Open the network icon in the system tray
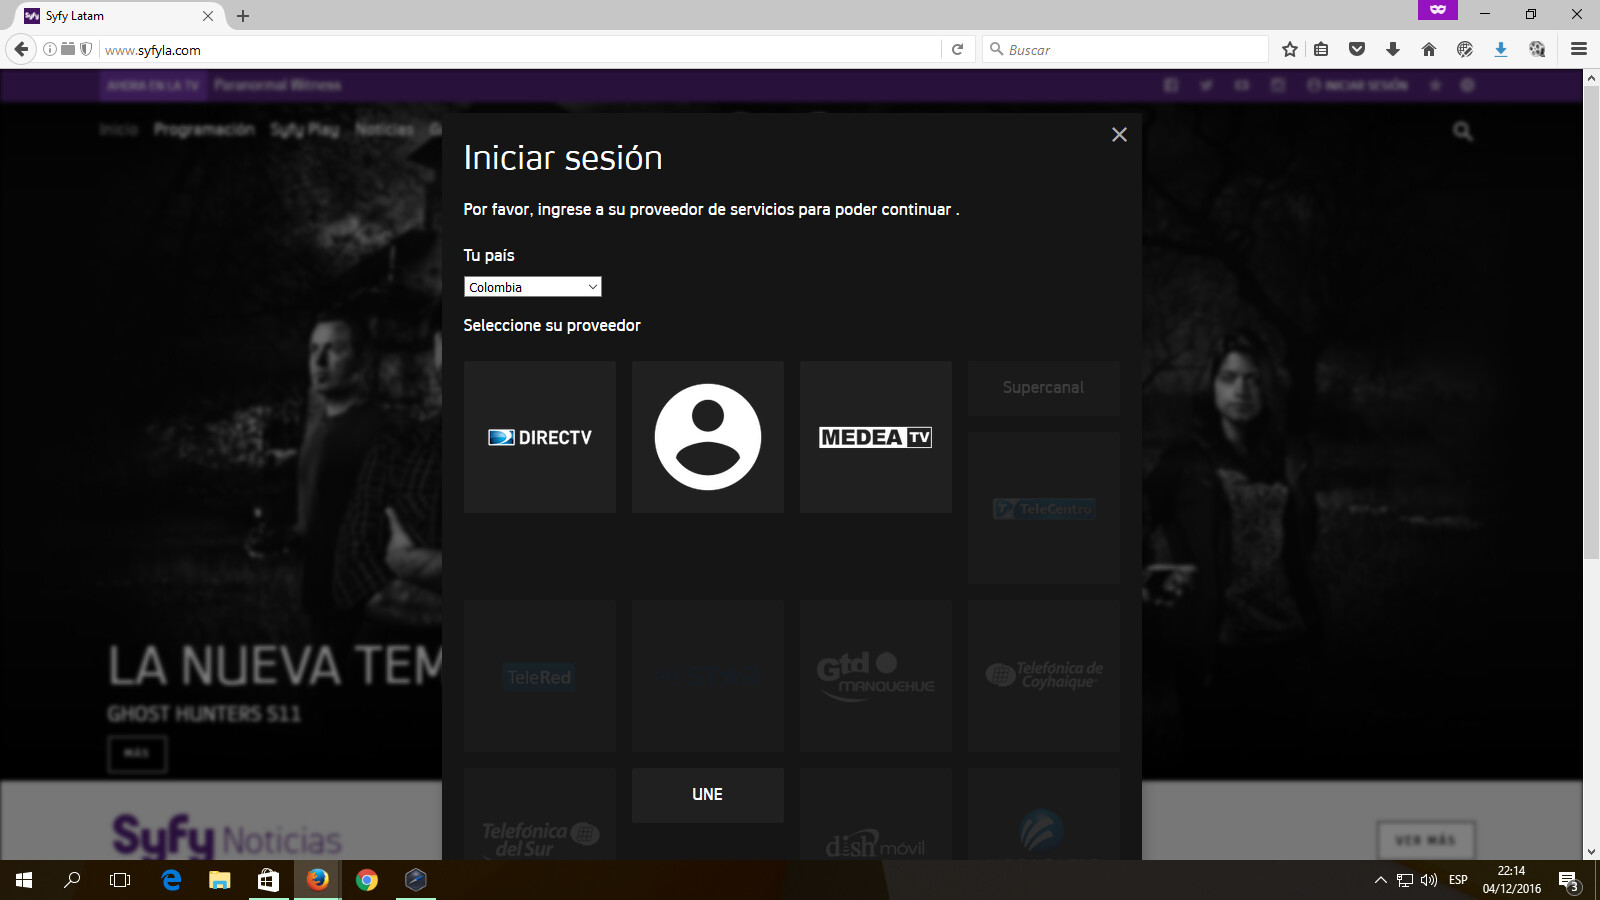Viewport: 1600px width, 900px height. click(x=1405, y=880)
